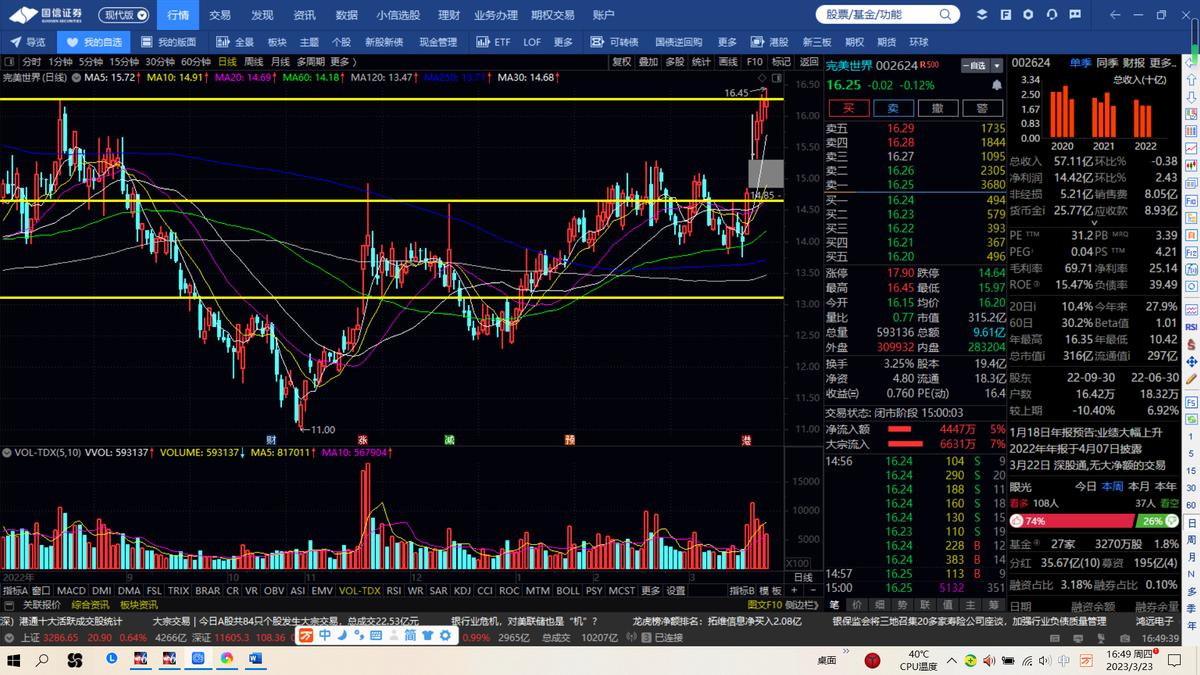The height and width of the screenshot is (675, 1200).
Task: Select the 单季 financial view
Action: coord(1080,63)
